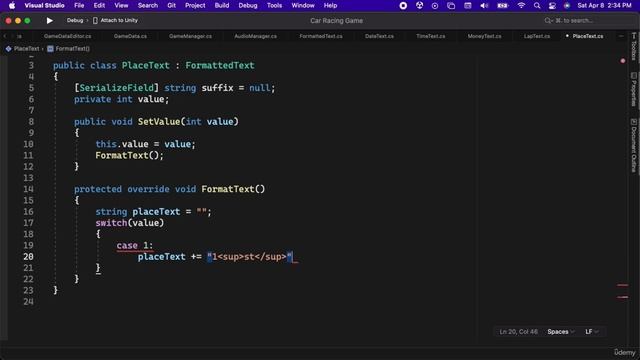This screenshot has height=360, width=640.
Task: Open Control Center in menu bar
Action: click(552, 6)
